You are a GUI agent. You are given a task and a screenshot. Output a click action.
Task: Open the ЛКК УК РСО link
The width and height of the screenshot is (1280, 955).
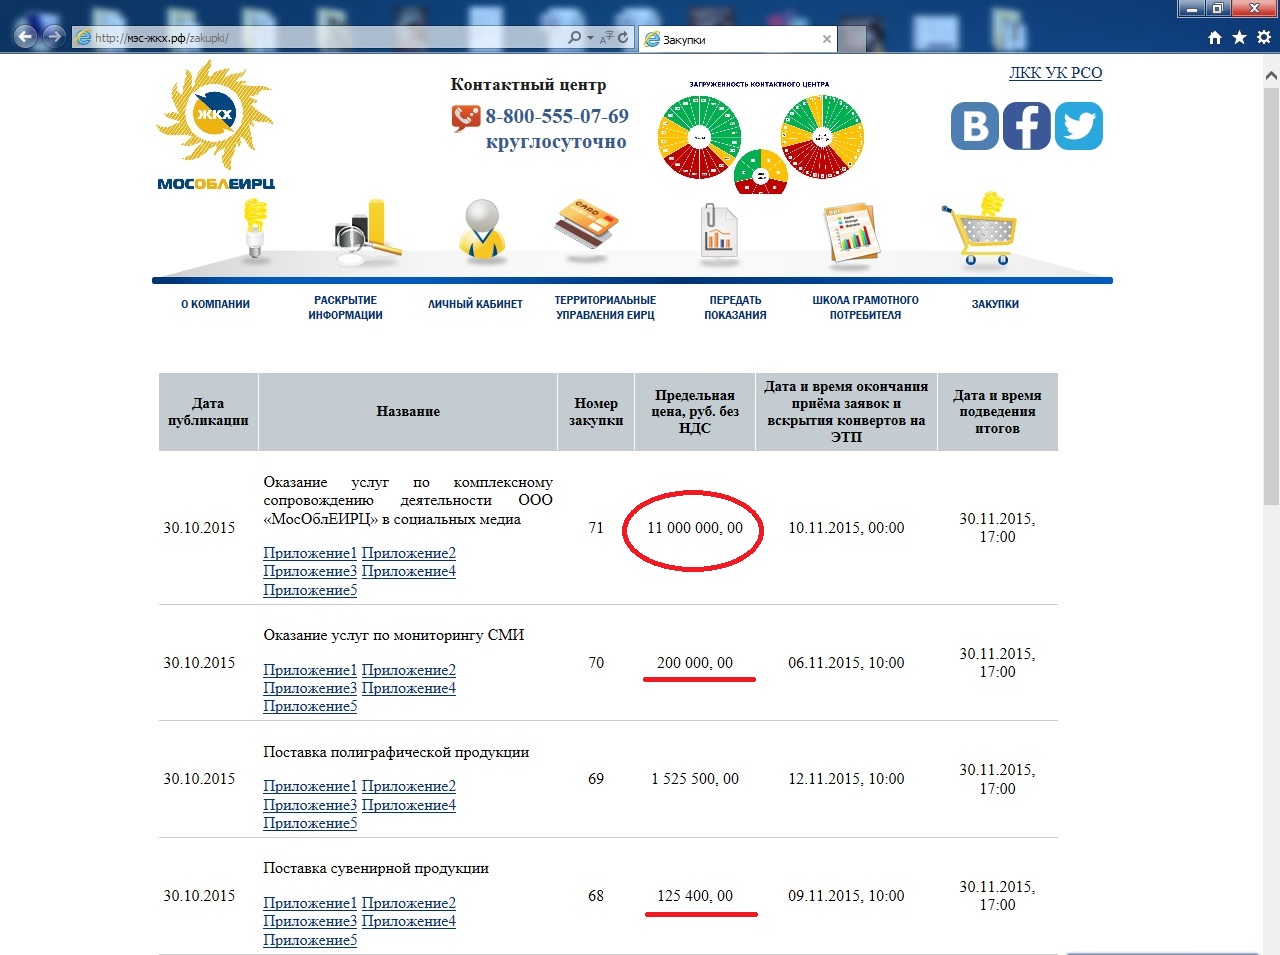(x=1055, y=73)
